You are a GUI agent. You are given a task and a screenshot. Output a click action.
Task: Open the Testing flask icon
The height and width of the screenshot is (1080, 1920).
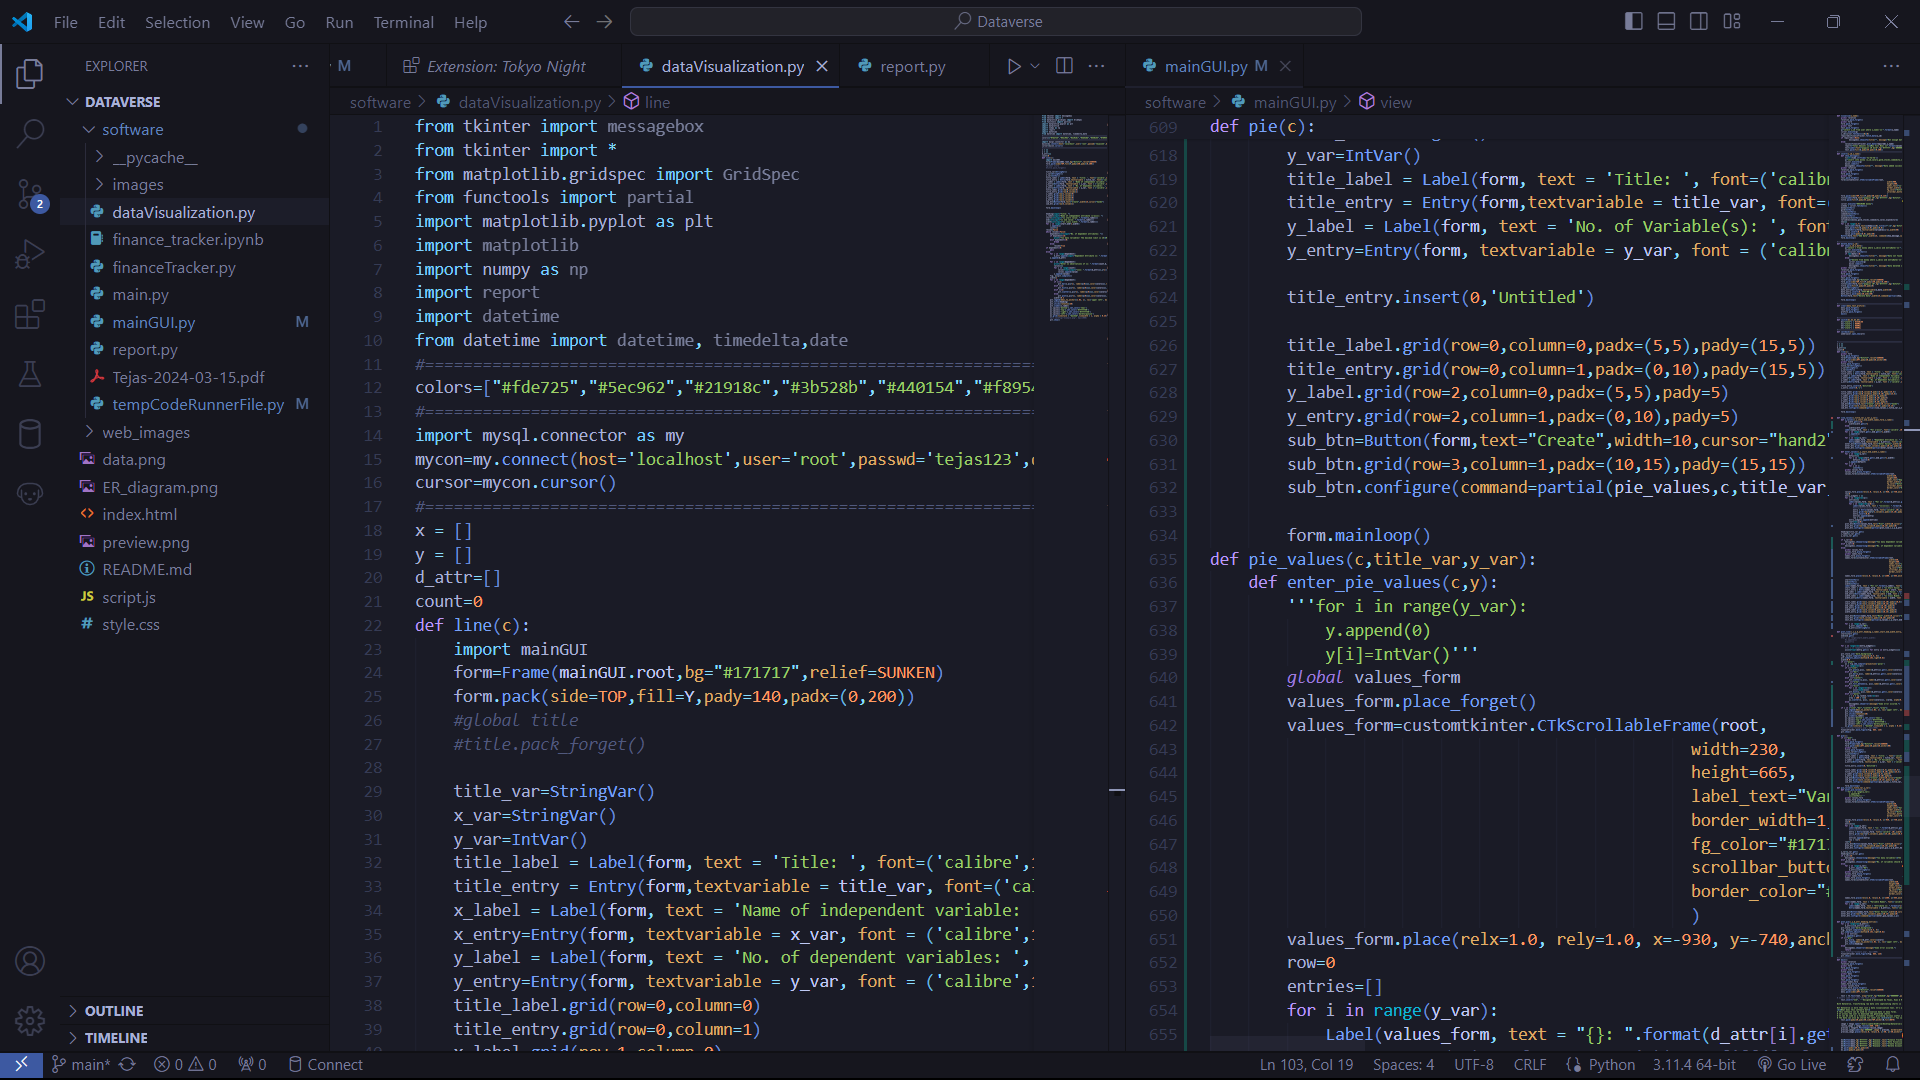pyautogui.click(x=30, y=375)
